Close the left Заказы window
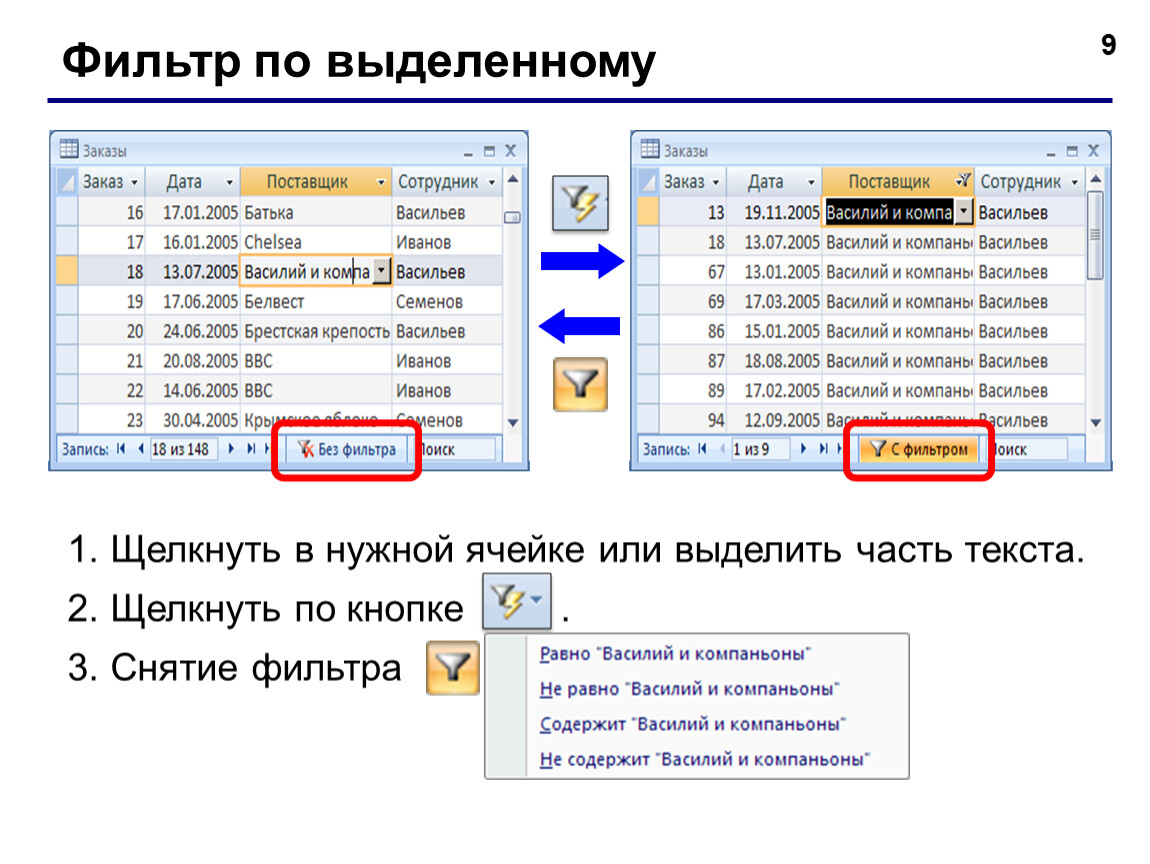Screen dimensions: 1150x864 click(x=510, y=151)
